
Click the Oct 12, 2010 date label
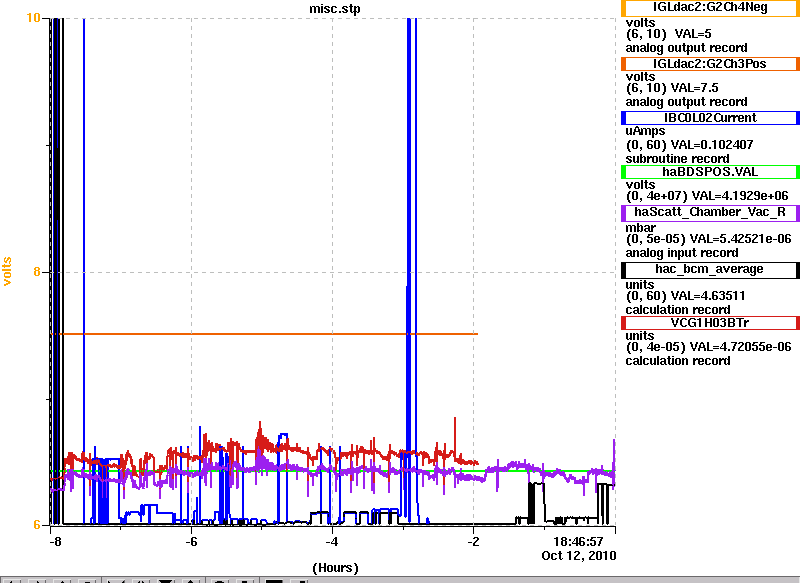579,555
